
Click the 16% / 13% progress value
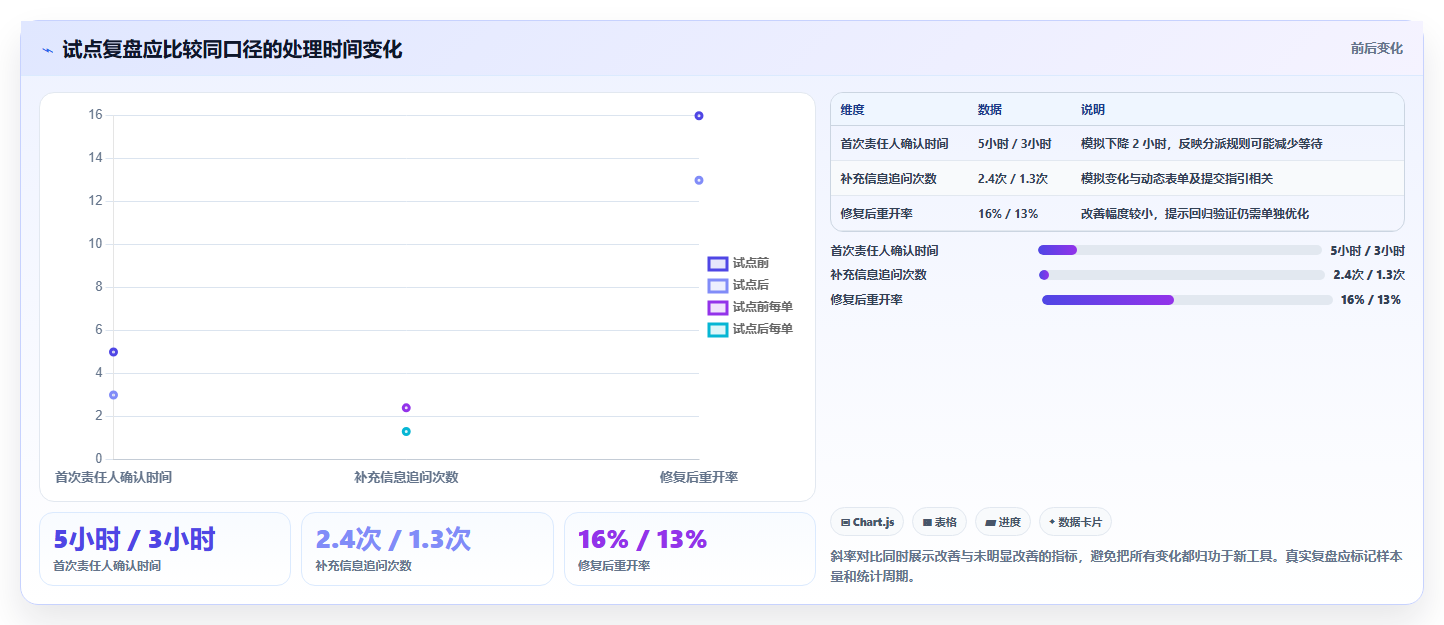(1370, 300)
